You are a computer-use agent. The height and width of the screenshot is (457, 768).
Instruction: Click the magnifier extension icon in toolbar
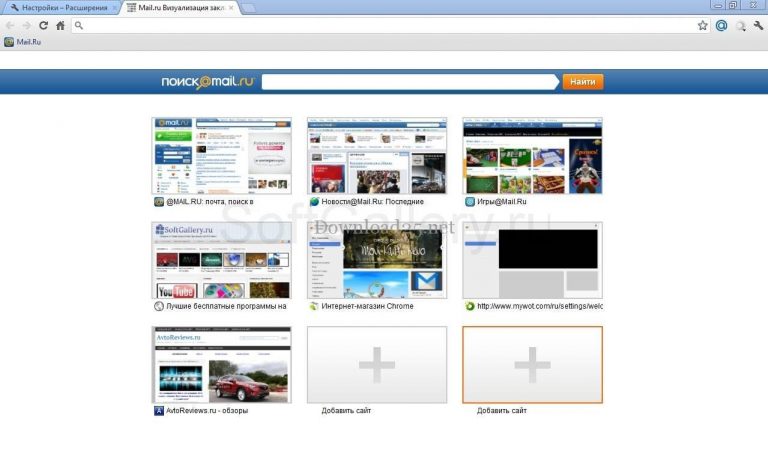(x=741, y=26)
